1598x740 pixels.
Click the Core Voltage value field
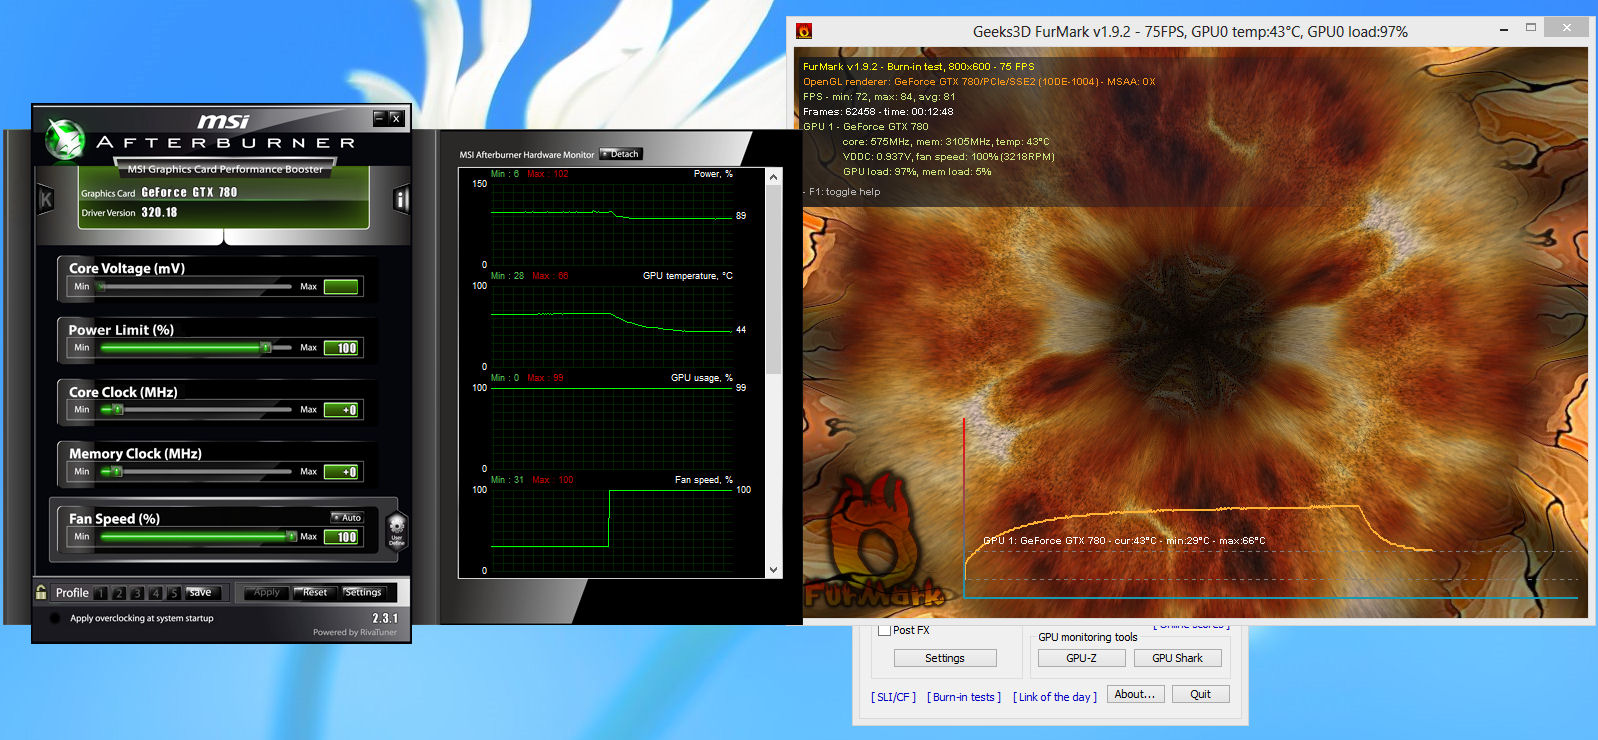tap(341, 287)
